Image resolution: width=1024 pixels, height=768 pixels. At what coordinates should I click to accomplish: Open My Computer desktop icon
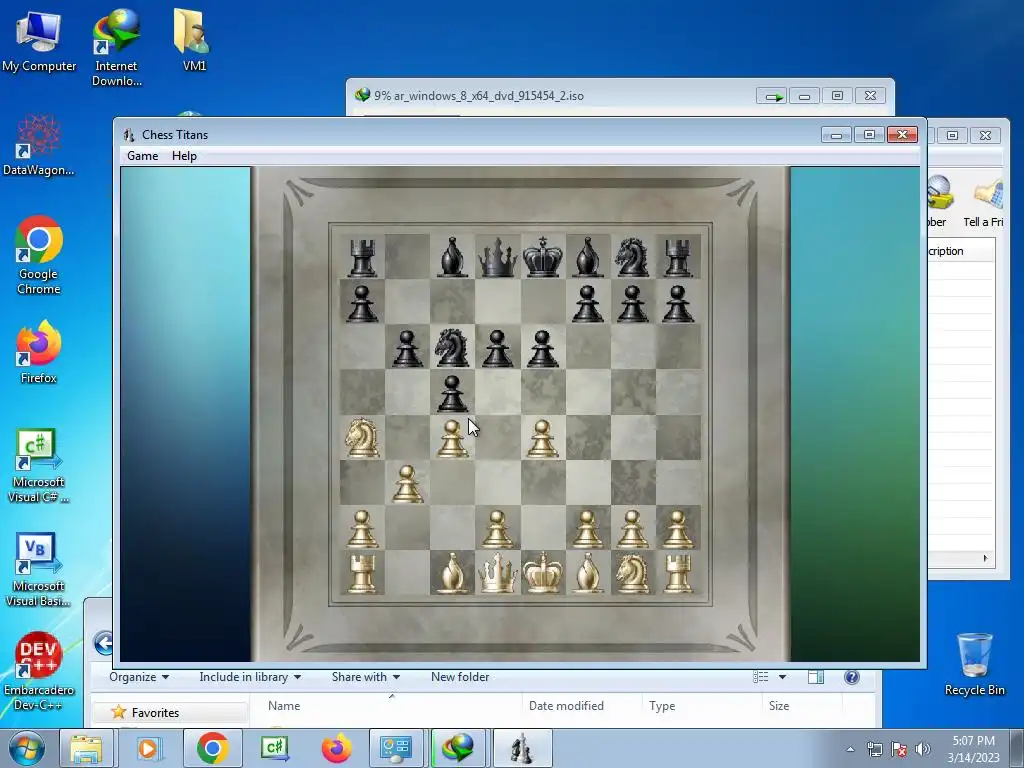39,42
